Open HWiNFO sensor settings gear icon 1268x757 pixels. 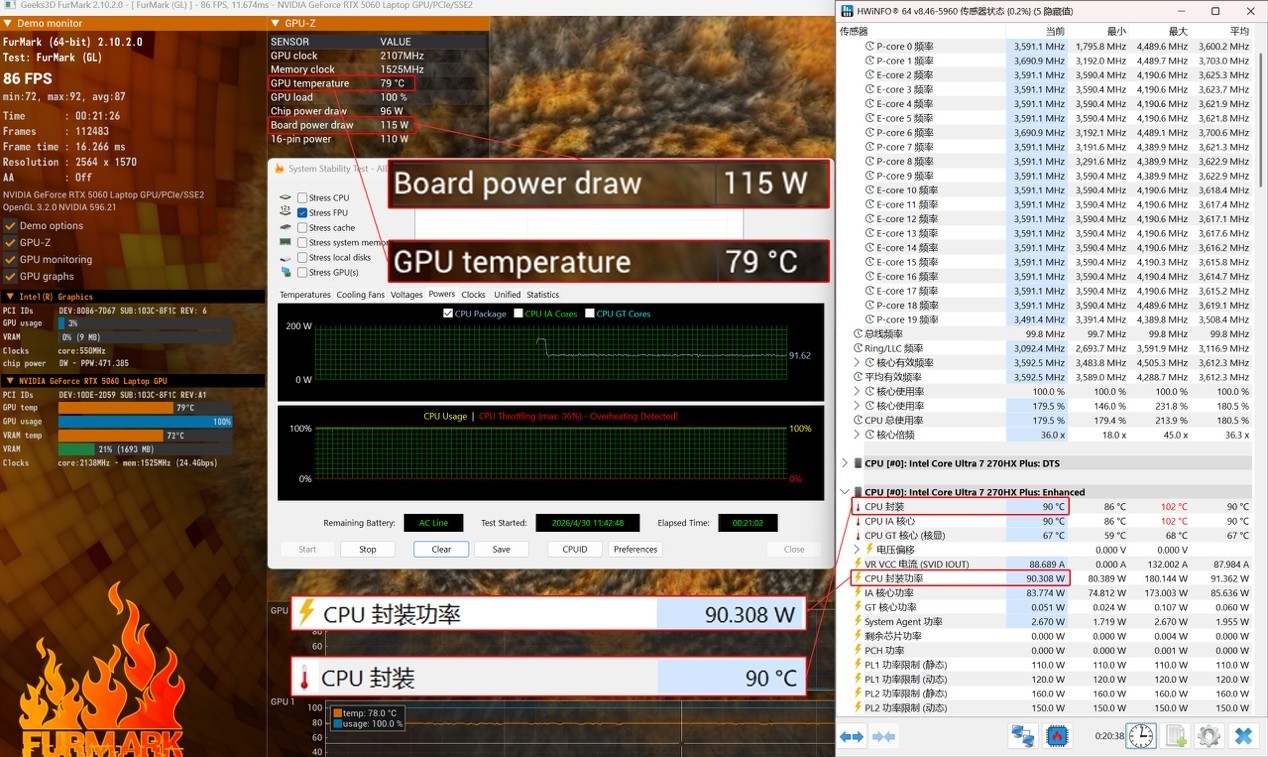(x=1209, y=736)
